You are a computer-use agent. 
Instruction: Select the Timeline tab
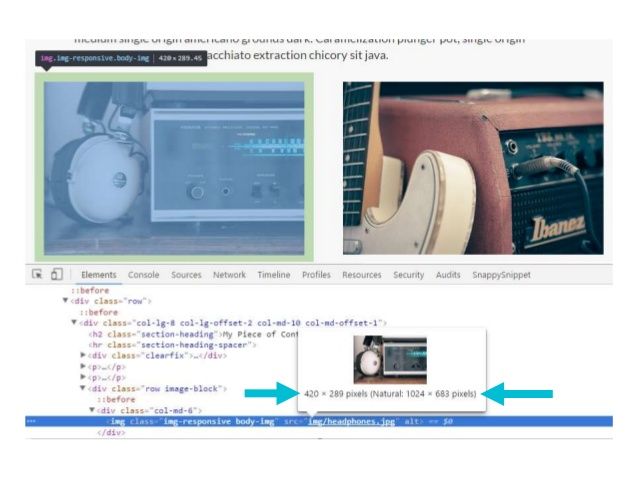tap(274, 275)
